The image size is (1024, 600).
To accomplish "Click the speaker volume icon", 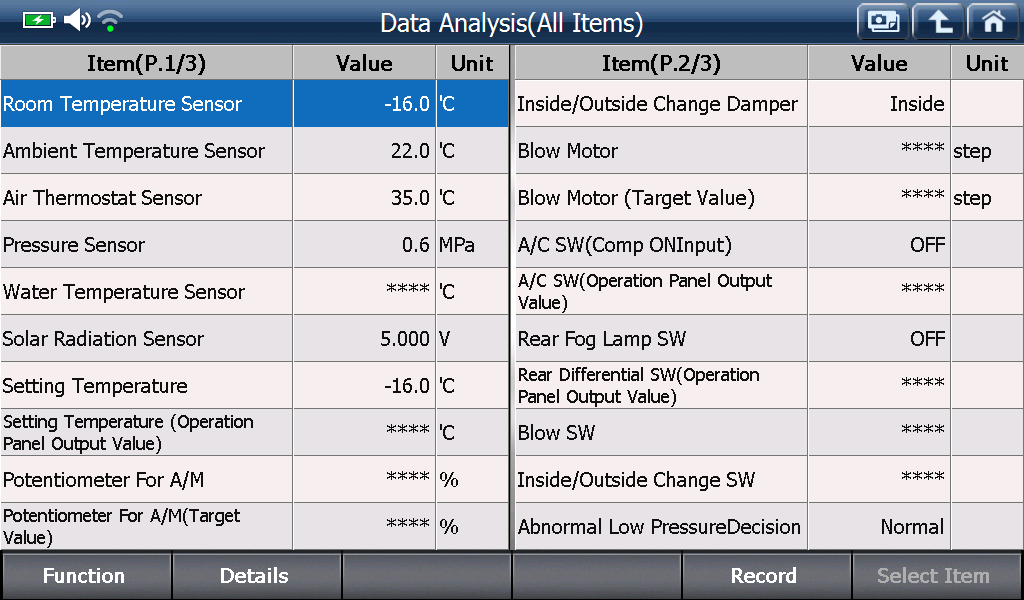I will click(x=77, y=20).
